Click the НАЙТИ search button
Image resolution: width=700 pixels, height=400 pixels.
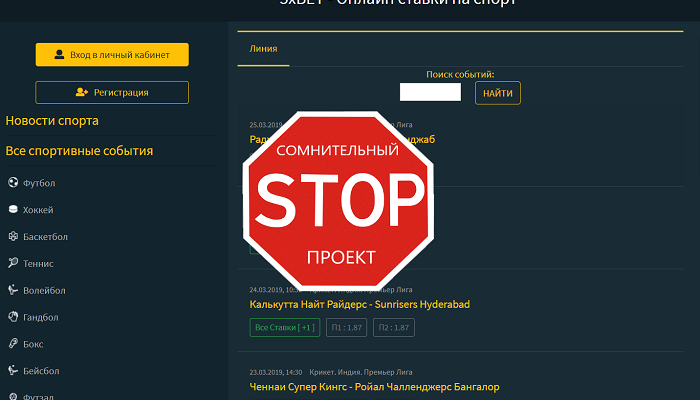[x=498, y=93]
